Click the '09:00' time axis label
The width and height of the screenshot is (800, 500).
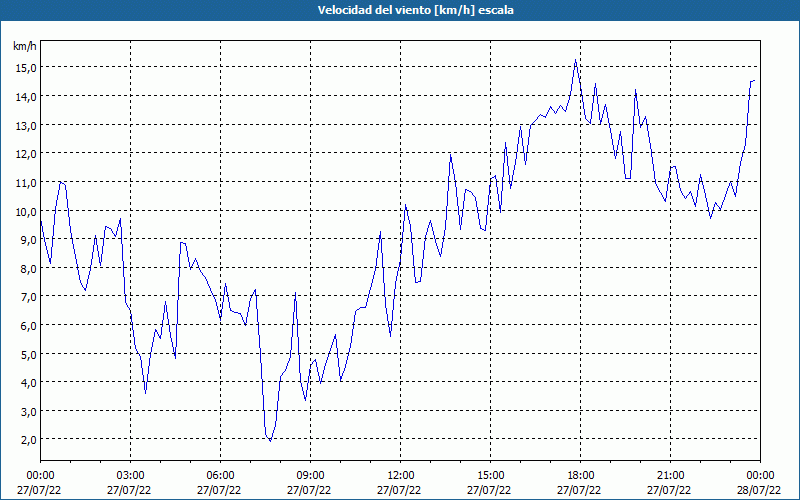pyautogui.click(x=310, y=476)
